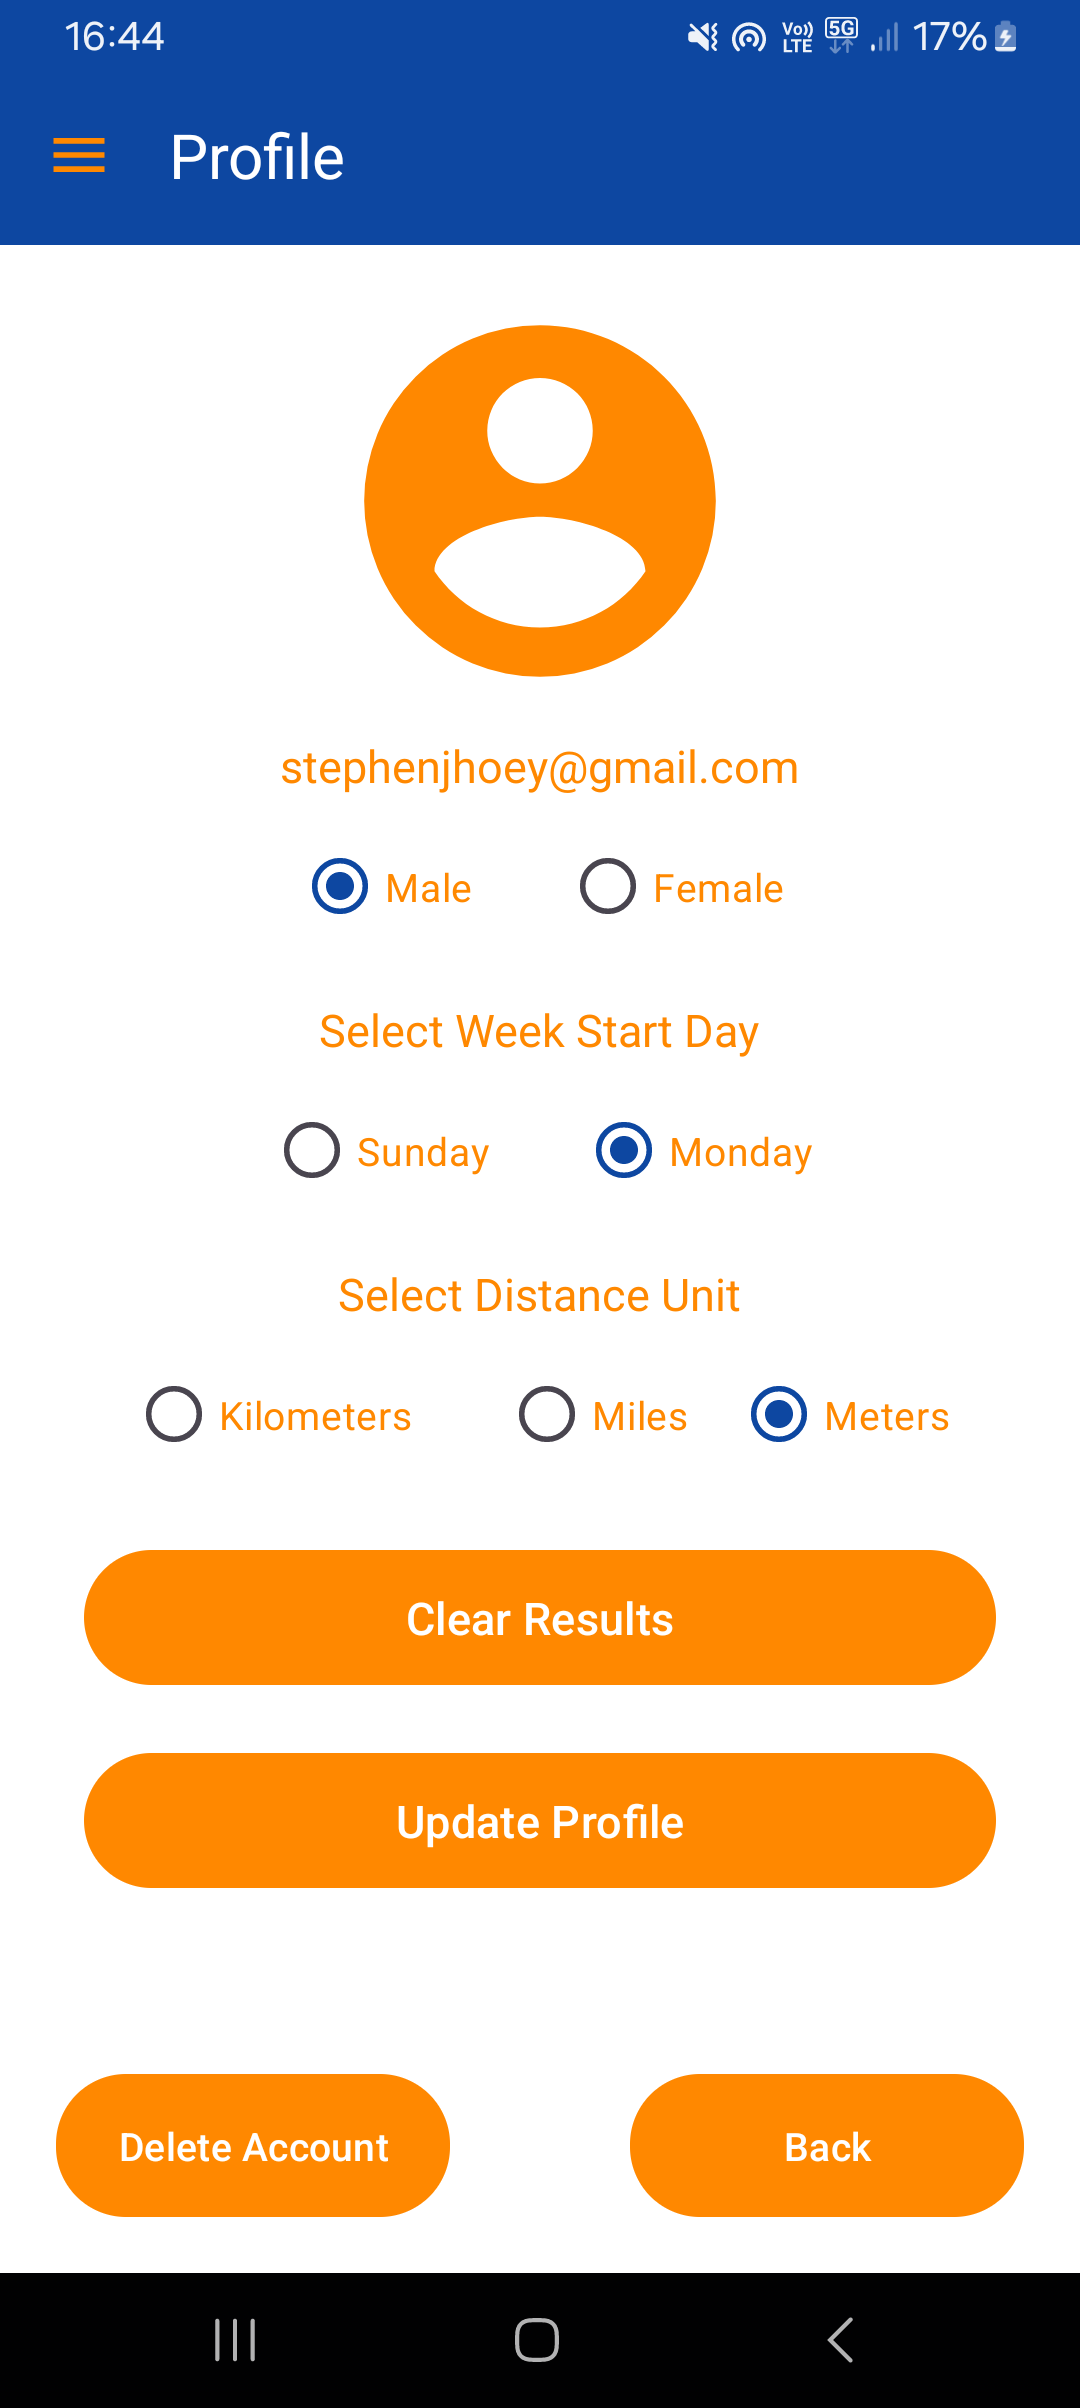1080x2408 pixels.
Task: Select the Female radio button
Action: pyautogui.click(x=608, y=886)
